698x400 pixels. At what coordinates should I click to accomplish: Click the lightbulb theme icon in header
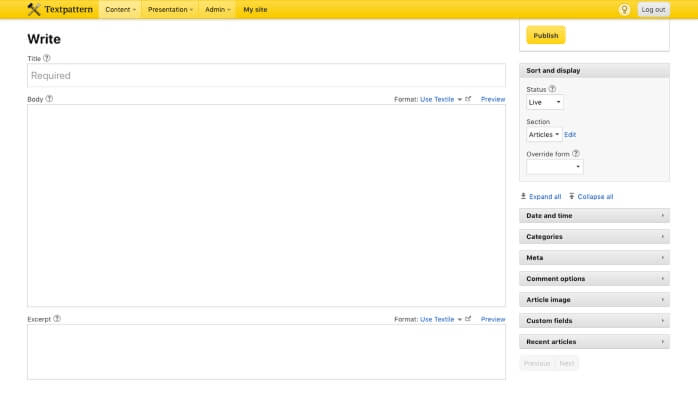click(x=624, y=9)
